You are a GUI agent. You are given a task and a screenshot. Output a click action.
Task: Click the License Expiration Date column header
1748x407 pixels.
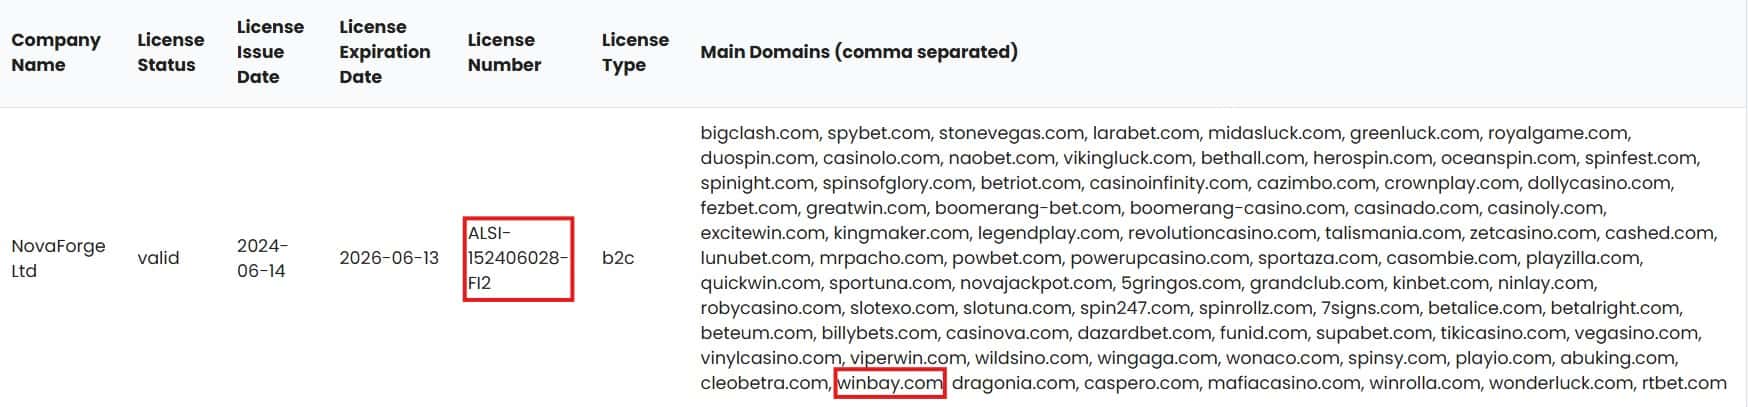point(385,52)
